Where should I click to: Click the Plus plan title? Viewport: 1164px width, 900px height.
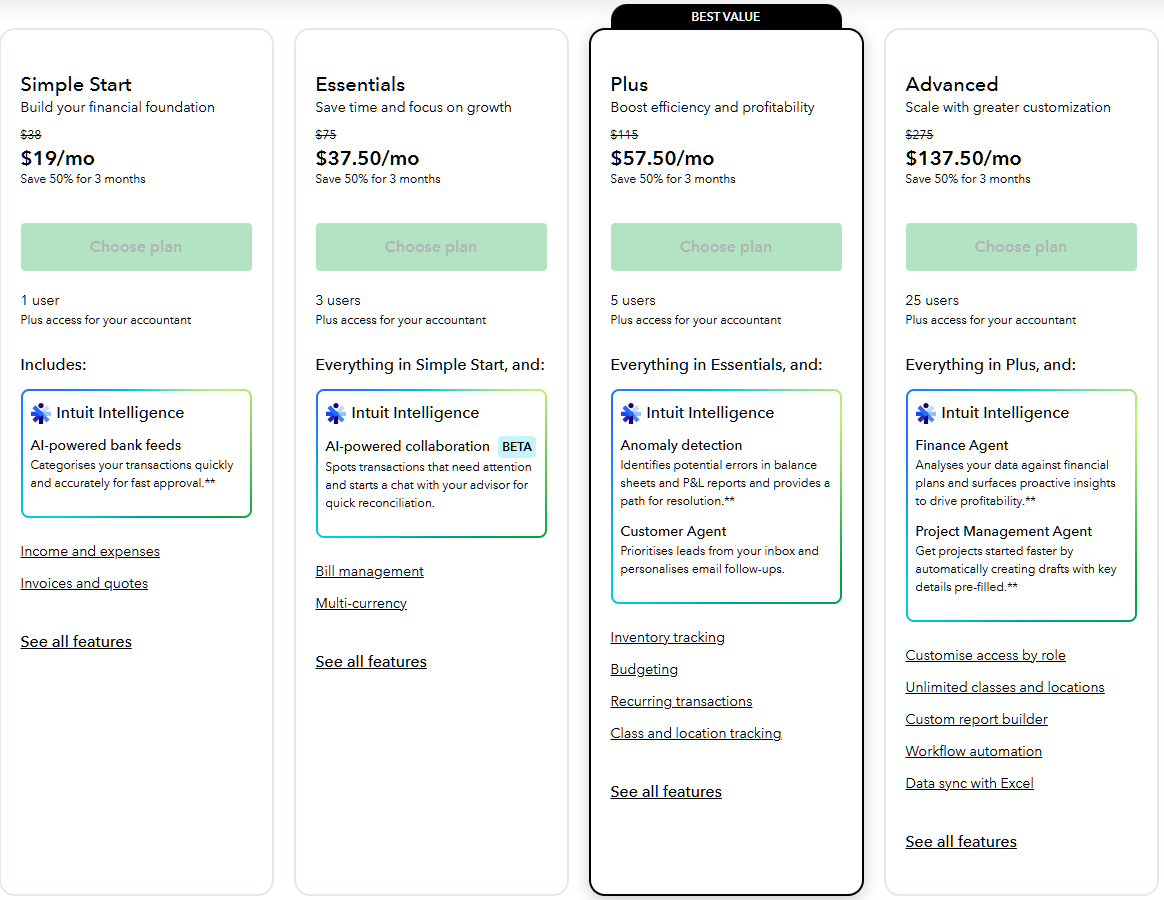(x=629, y=84)
